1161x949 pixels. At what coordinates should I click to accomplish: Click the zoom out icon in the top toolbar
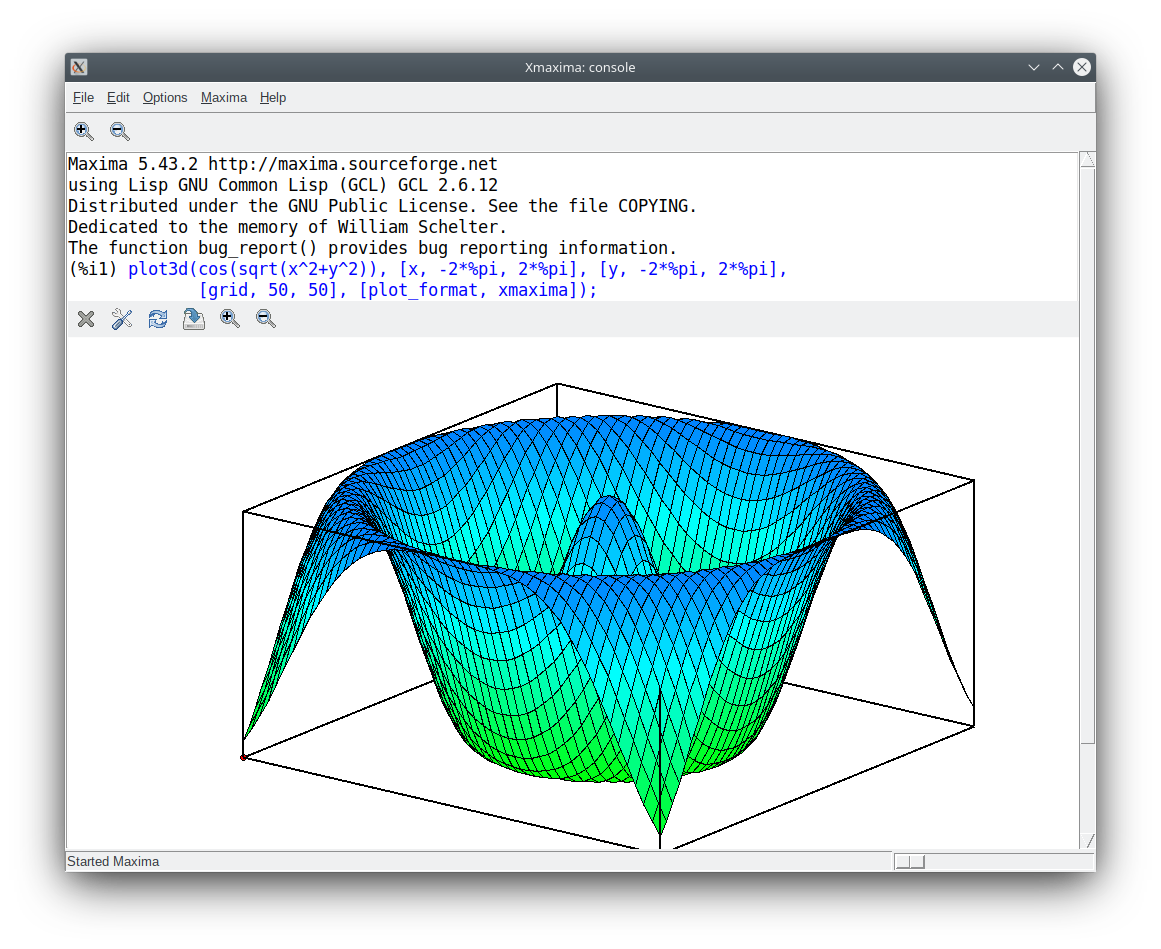point(120,132)
